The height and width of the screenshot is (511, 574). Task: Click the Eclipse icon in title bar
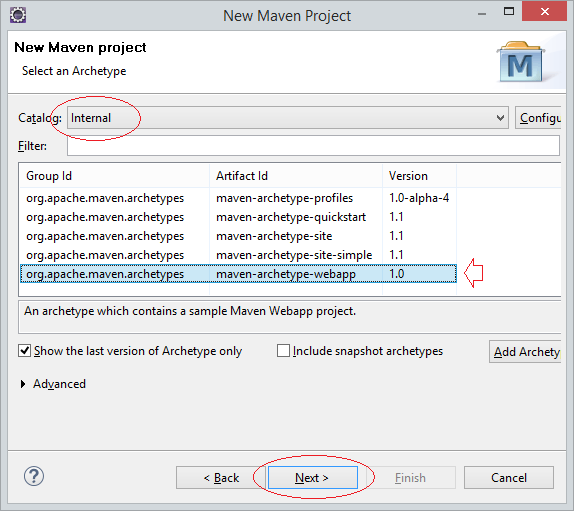click(x=18, y=15)
